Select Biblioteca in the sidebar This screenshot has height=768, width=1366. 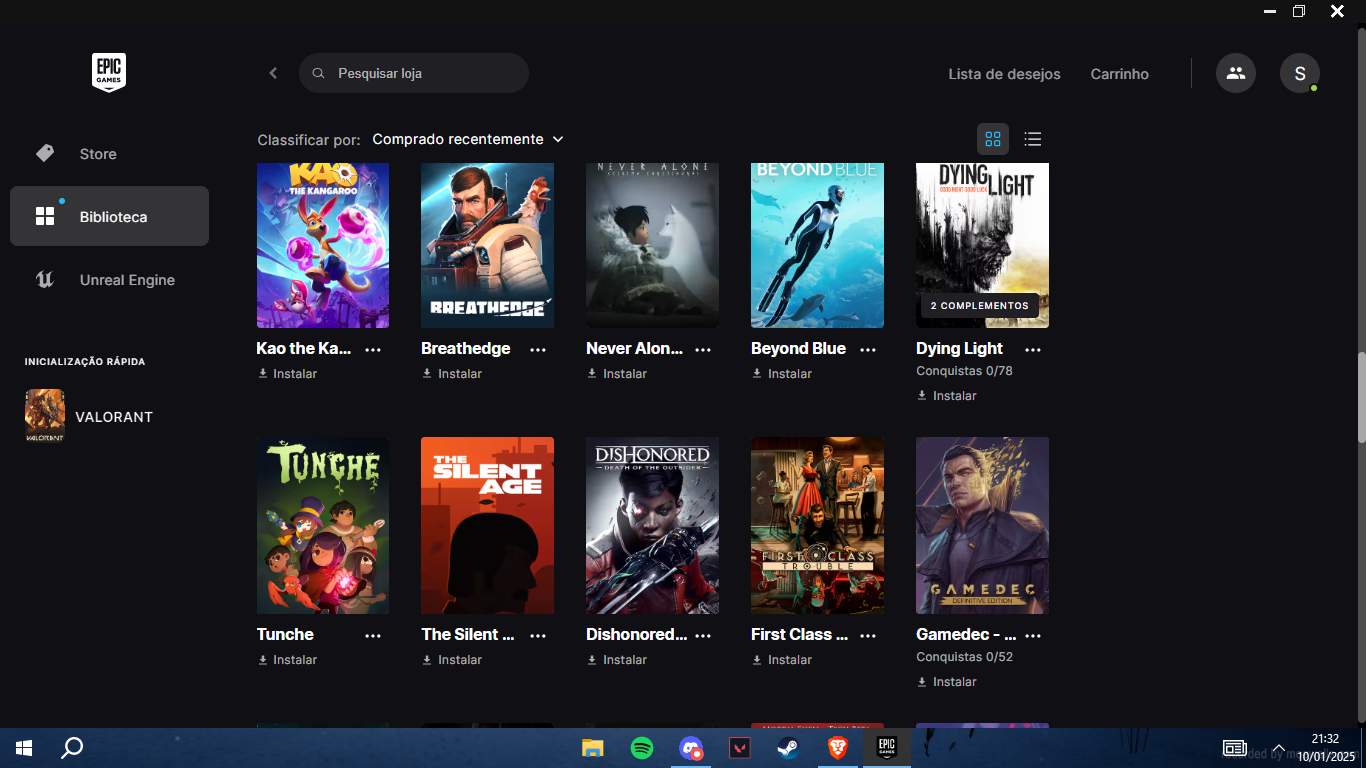click(x=109, y=216)
